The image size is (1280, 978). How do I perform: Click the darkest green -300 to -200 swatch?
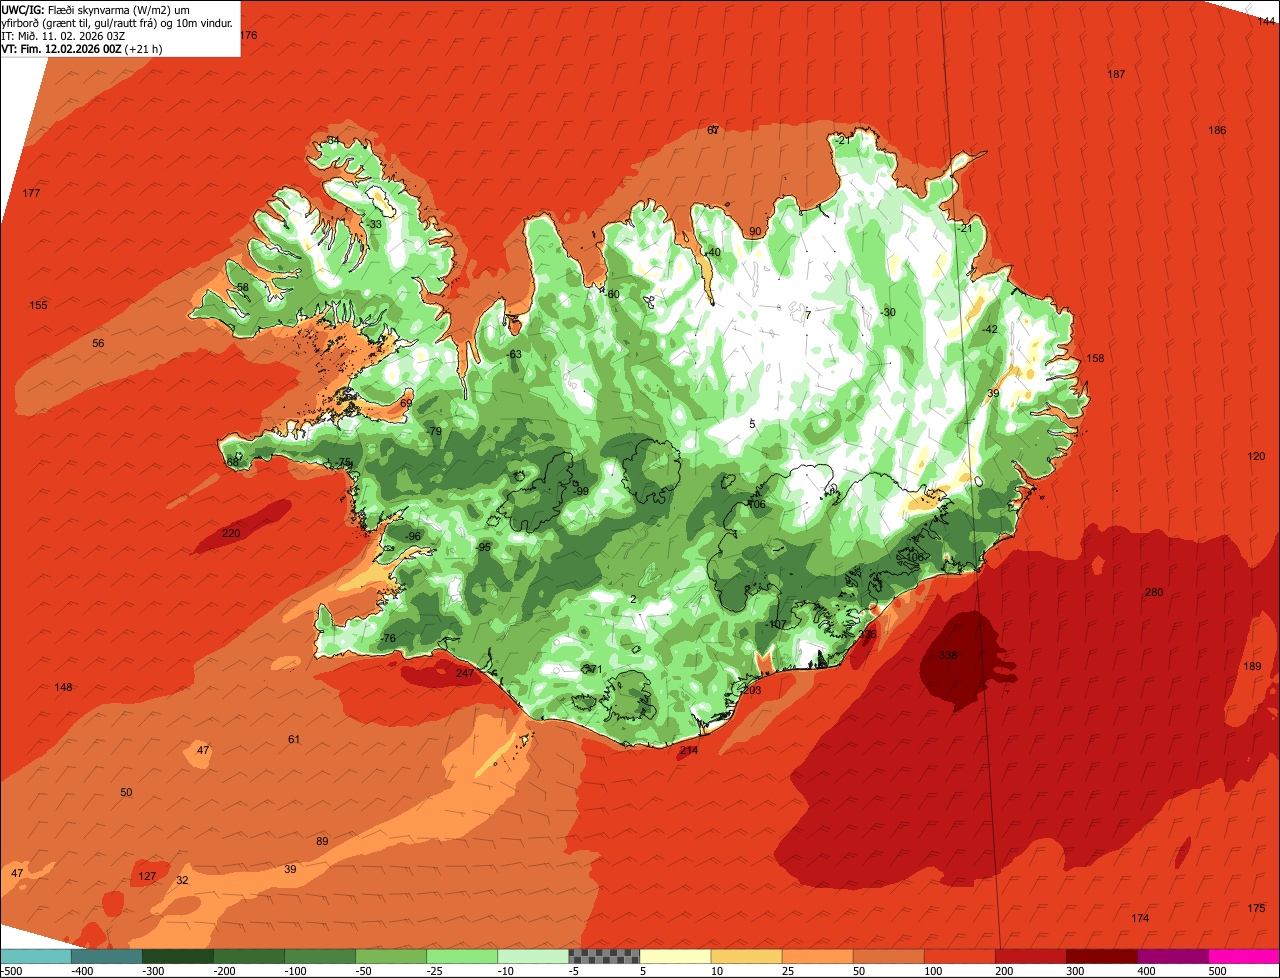click(177, 955)
